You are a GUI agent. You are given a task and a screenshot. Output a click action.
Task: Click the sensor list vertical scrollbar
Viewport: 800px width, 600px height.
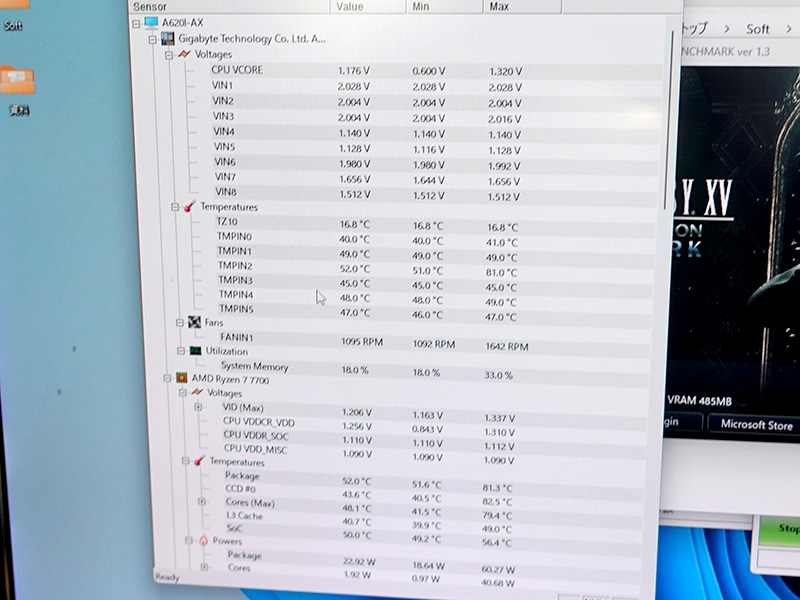(671, 120)
